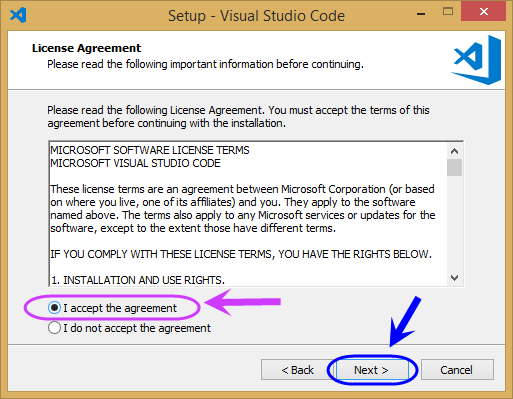The image size is (513, 399).
Task: Cancel the Visual Studio Code setup
Action: (457, 370)
